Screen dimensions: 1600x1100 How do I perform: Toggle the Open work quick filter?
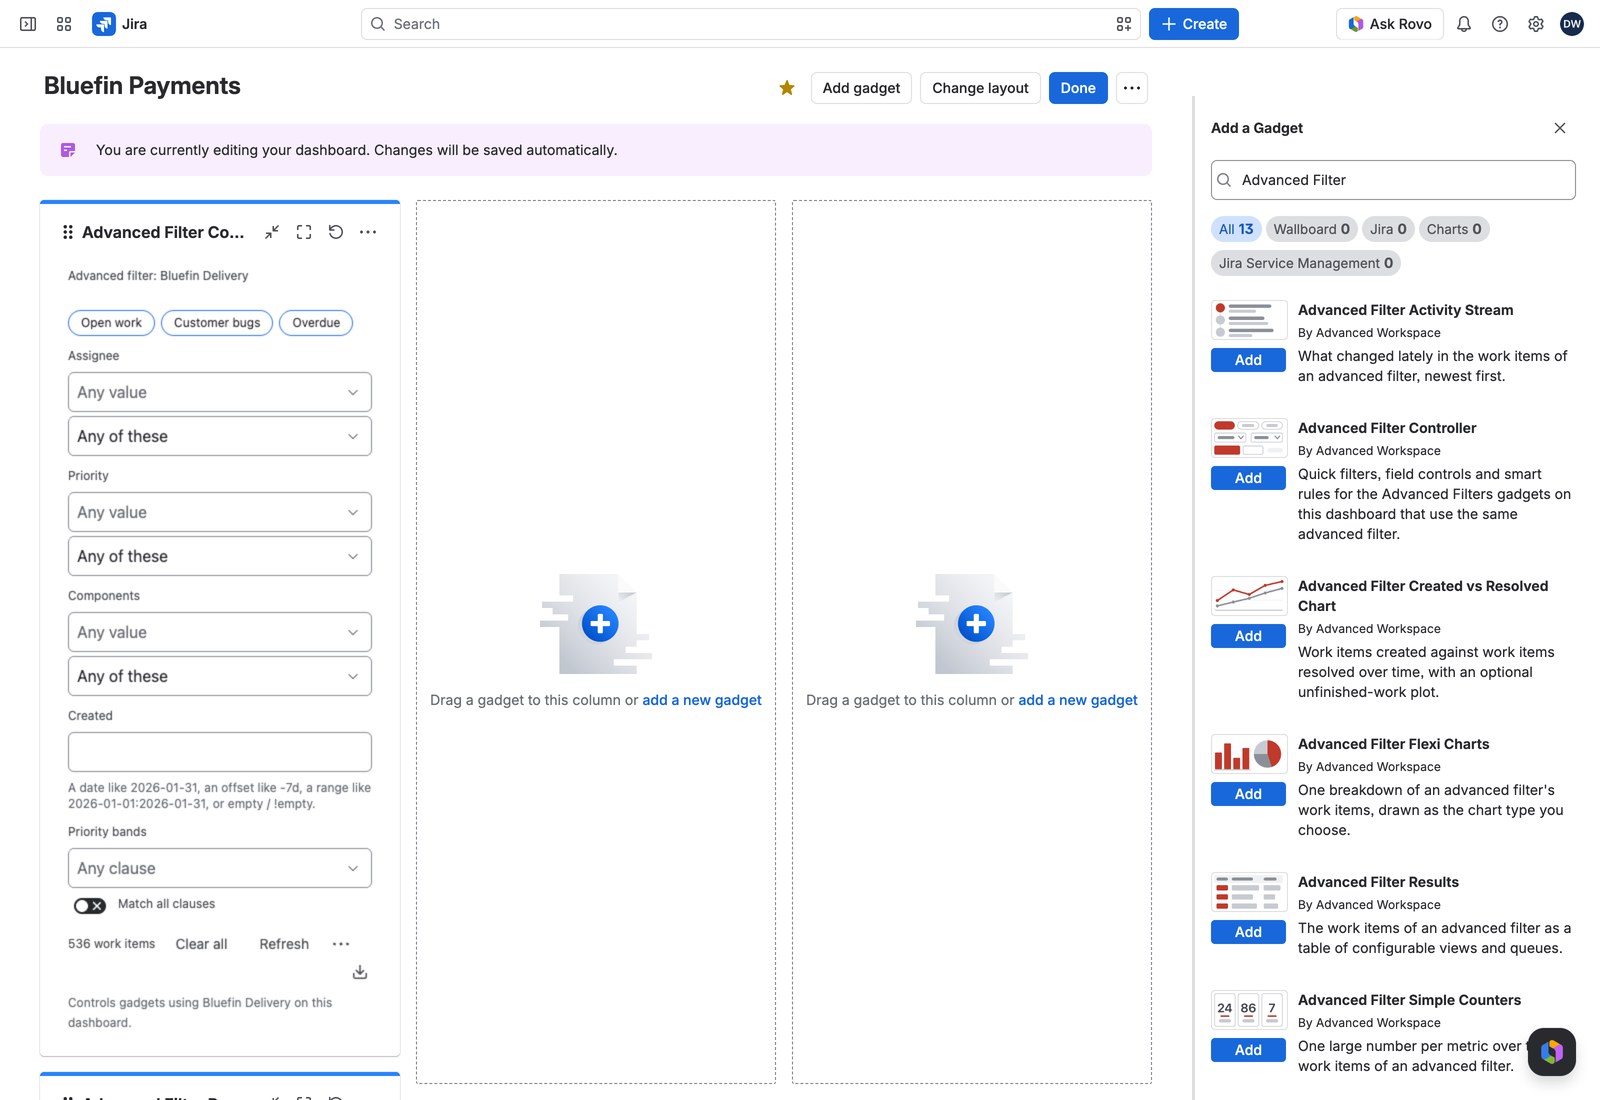[x=111, y=323]
